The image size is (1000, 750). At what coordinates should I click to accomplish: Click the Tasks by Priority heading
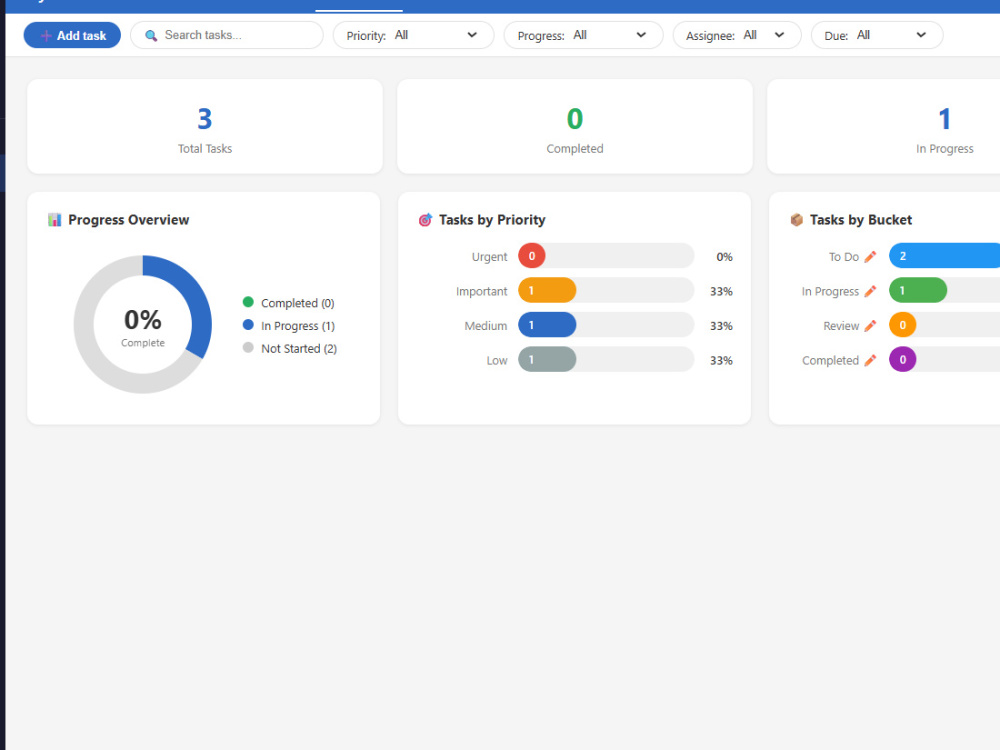tap(492, 220)
